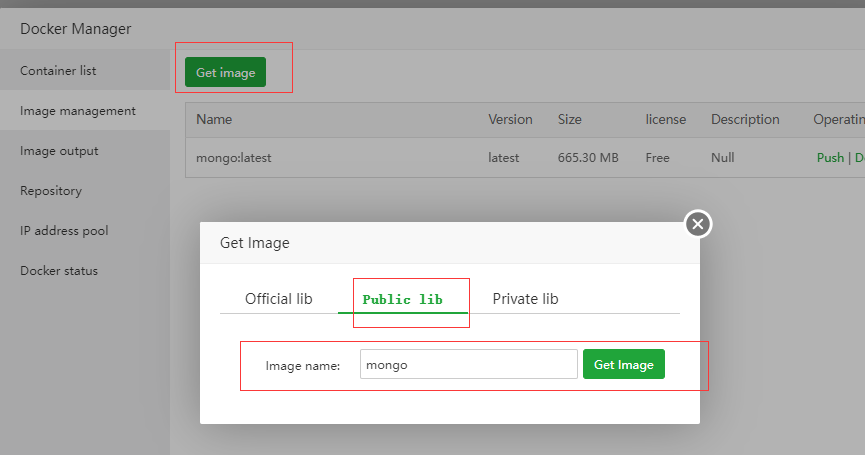Click the Name column header
The image size is (865, 455).
coord(214,119)
